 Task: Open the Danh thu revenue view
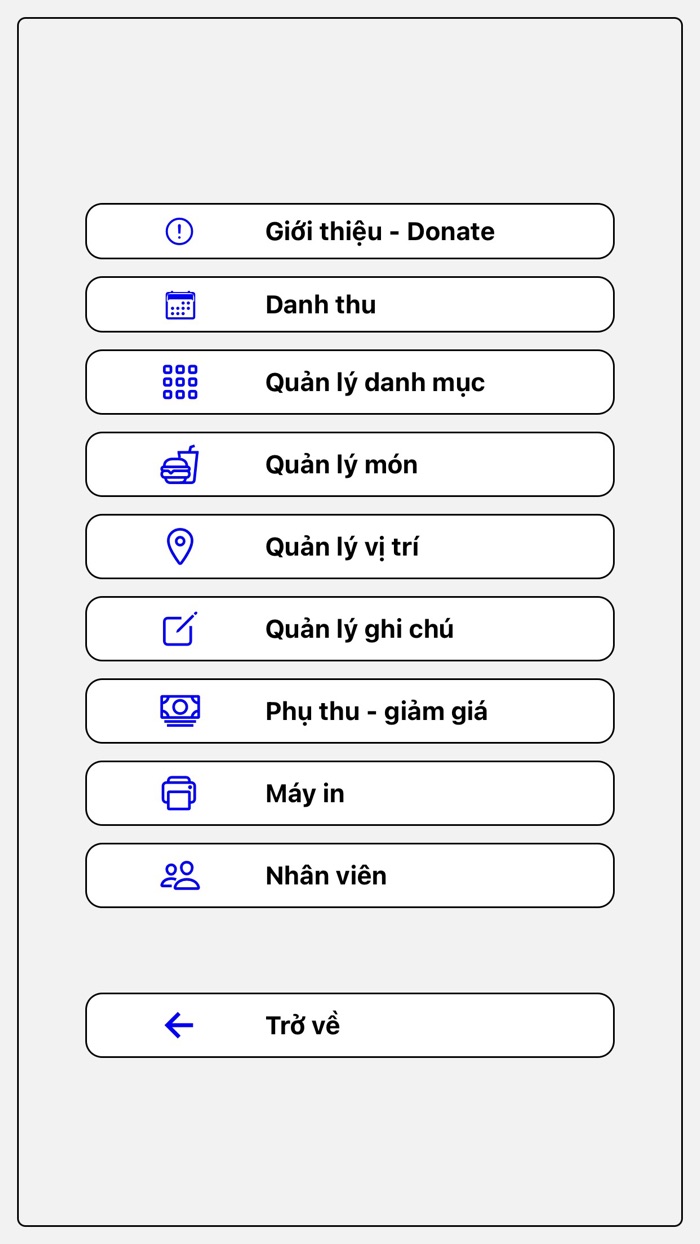coord(350,304)
